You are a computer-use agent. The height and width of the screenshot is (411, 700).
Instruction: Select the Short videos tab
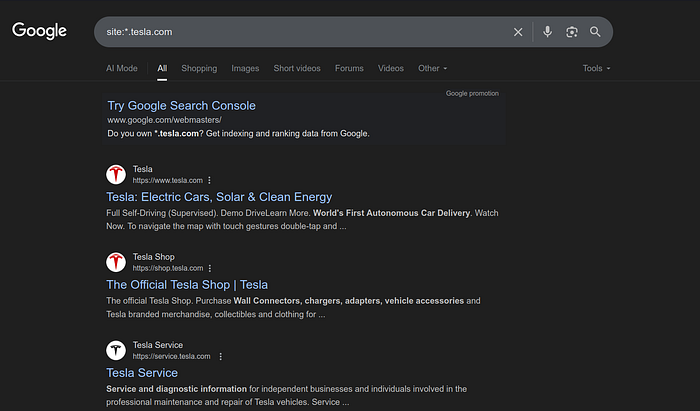[x=297, y=68]
